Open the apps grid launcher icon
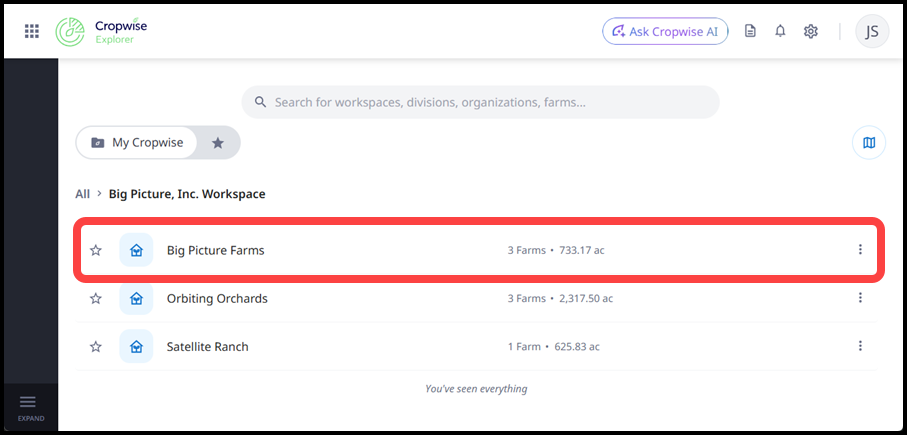 (x=32, y=31)
